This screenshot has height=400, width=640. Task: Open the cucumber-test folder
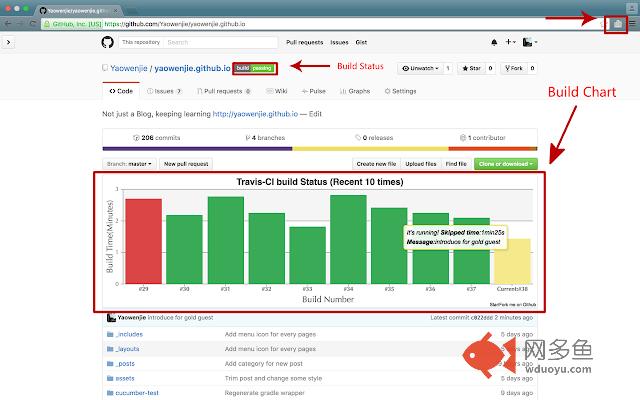(137, 393)
